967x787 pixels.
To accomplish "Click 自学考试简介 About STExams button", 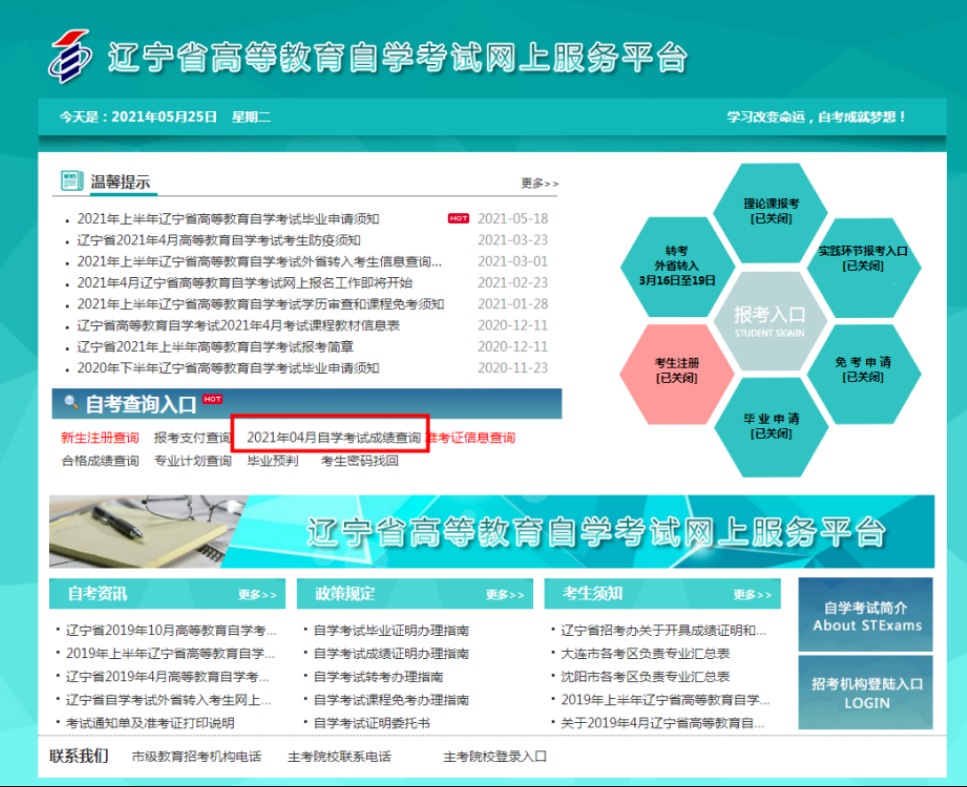I will tap(866, 614).
